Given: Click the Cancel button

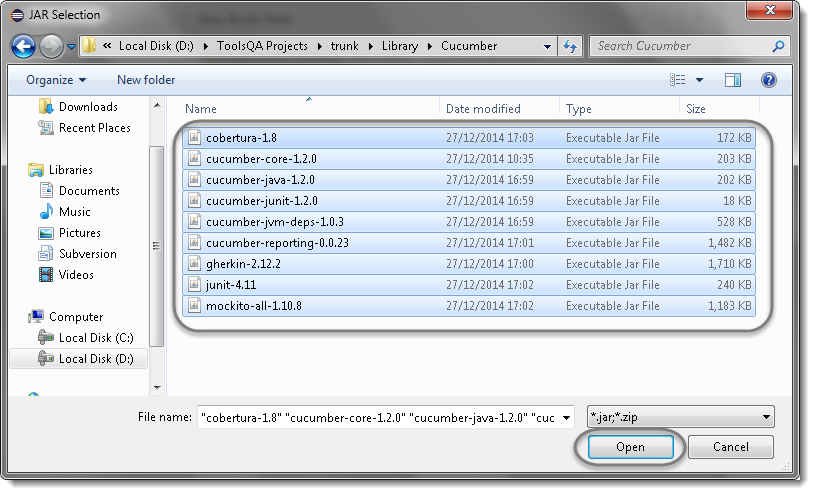Looking at the screenshot, I should 731,447.
